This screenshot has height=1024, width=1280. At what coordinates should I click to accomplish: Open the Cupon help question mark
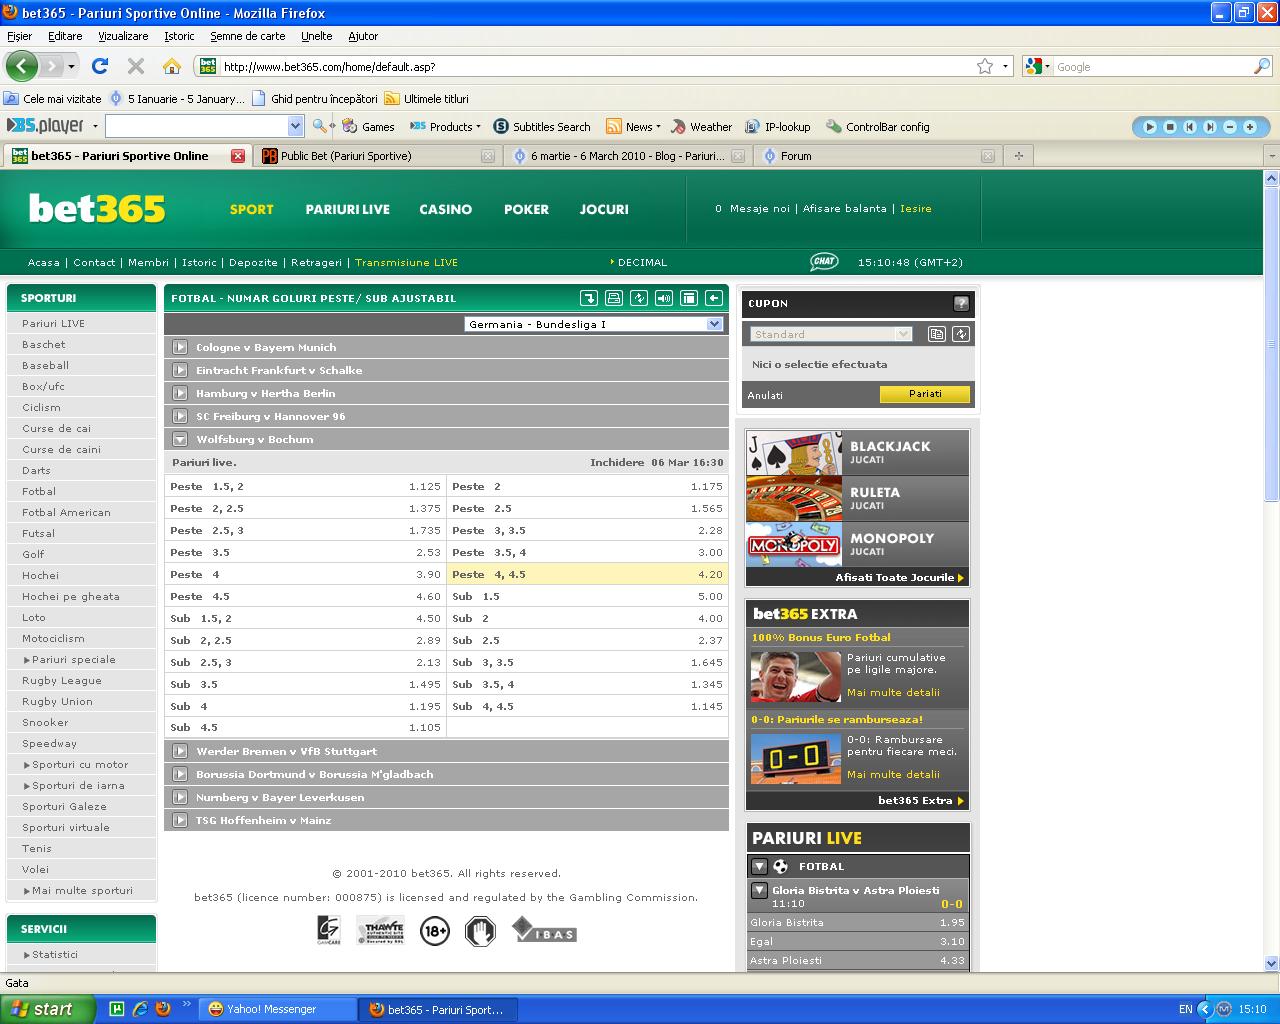961,303
